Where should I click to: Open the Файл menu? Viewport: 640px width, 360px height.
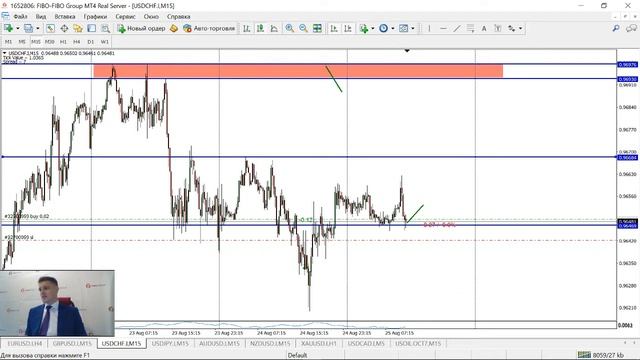(x=20, y=17)
